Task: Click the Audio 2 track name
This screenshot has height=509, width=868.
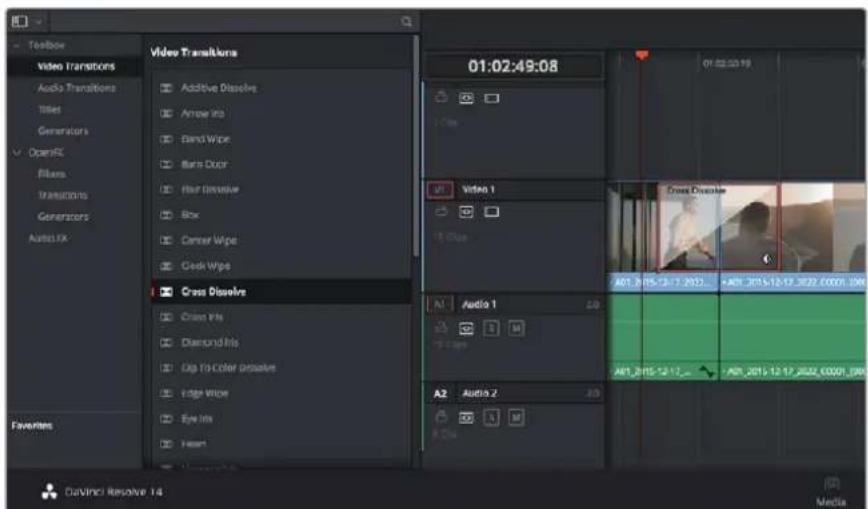Action: pyautogui.click(x=479, y=393)
